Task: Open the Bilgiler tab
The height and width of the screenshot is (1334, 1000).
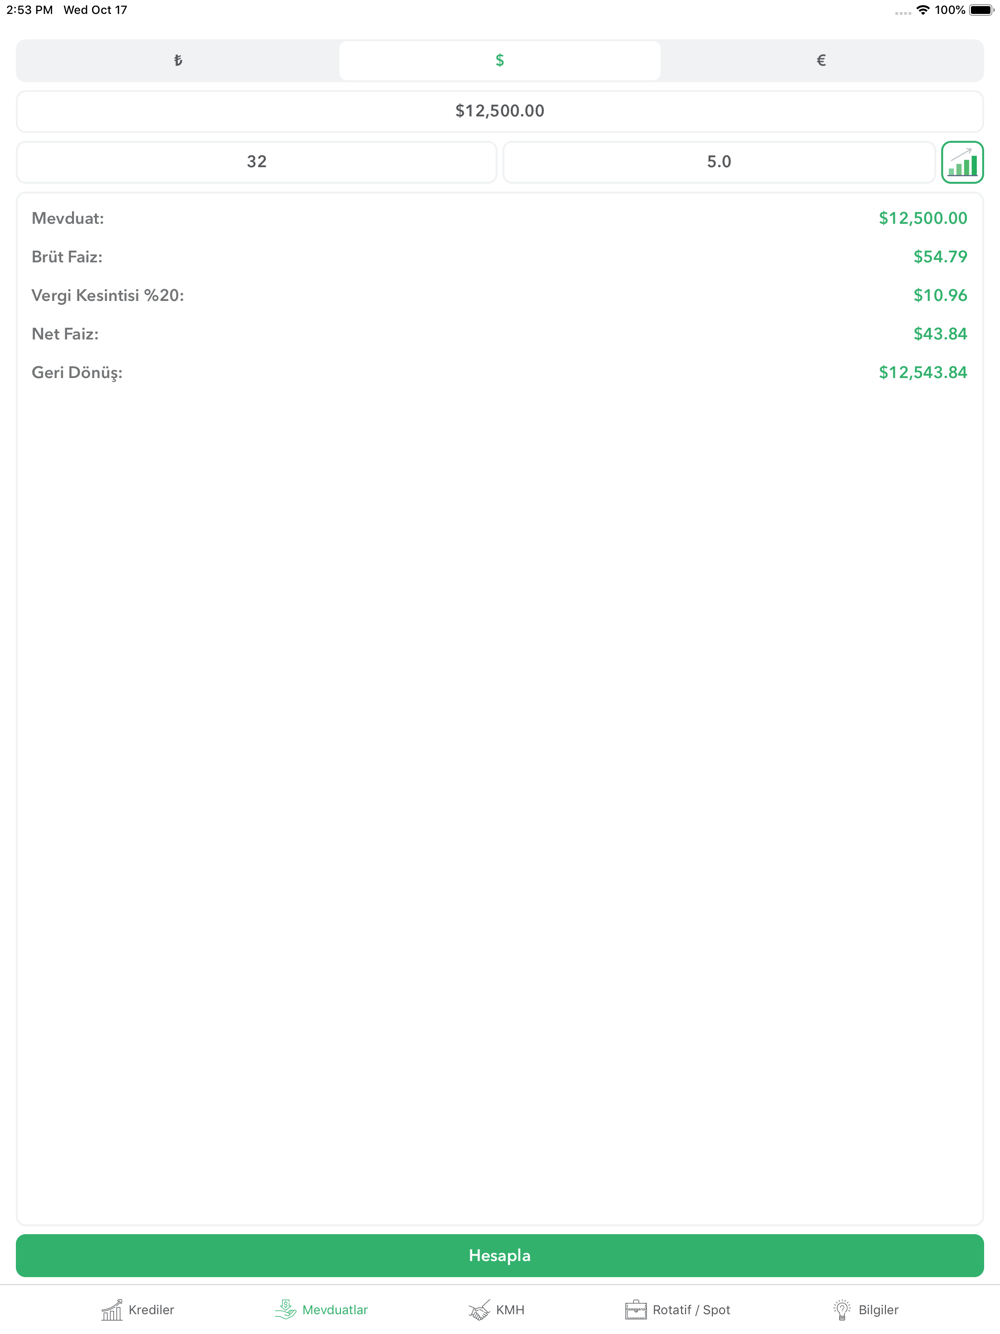Action: pyautogui.click(x=866, y=1309)
